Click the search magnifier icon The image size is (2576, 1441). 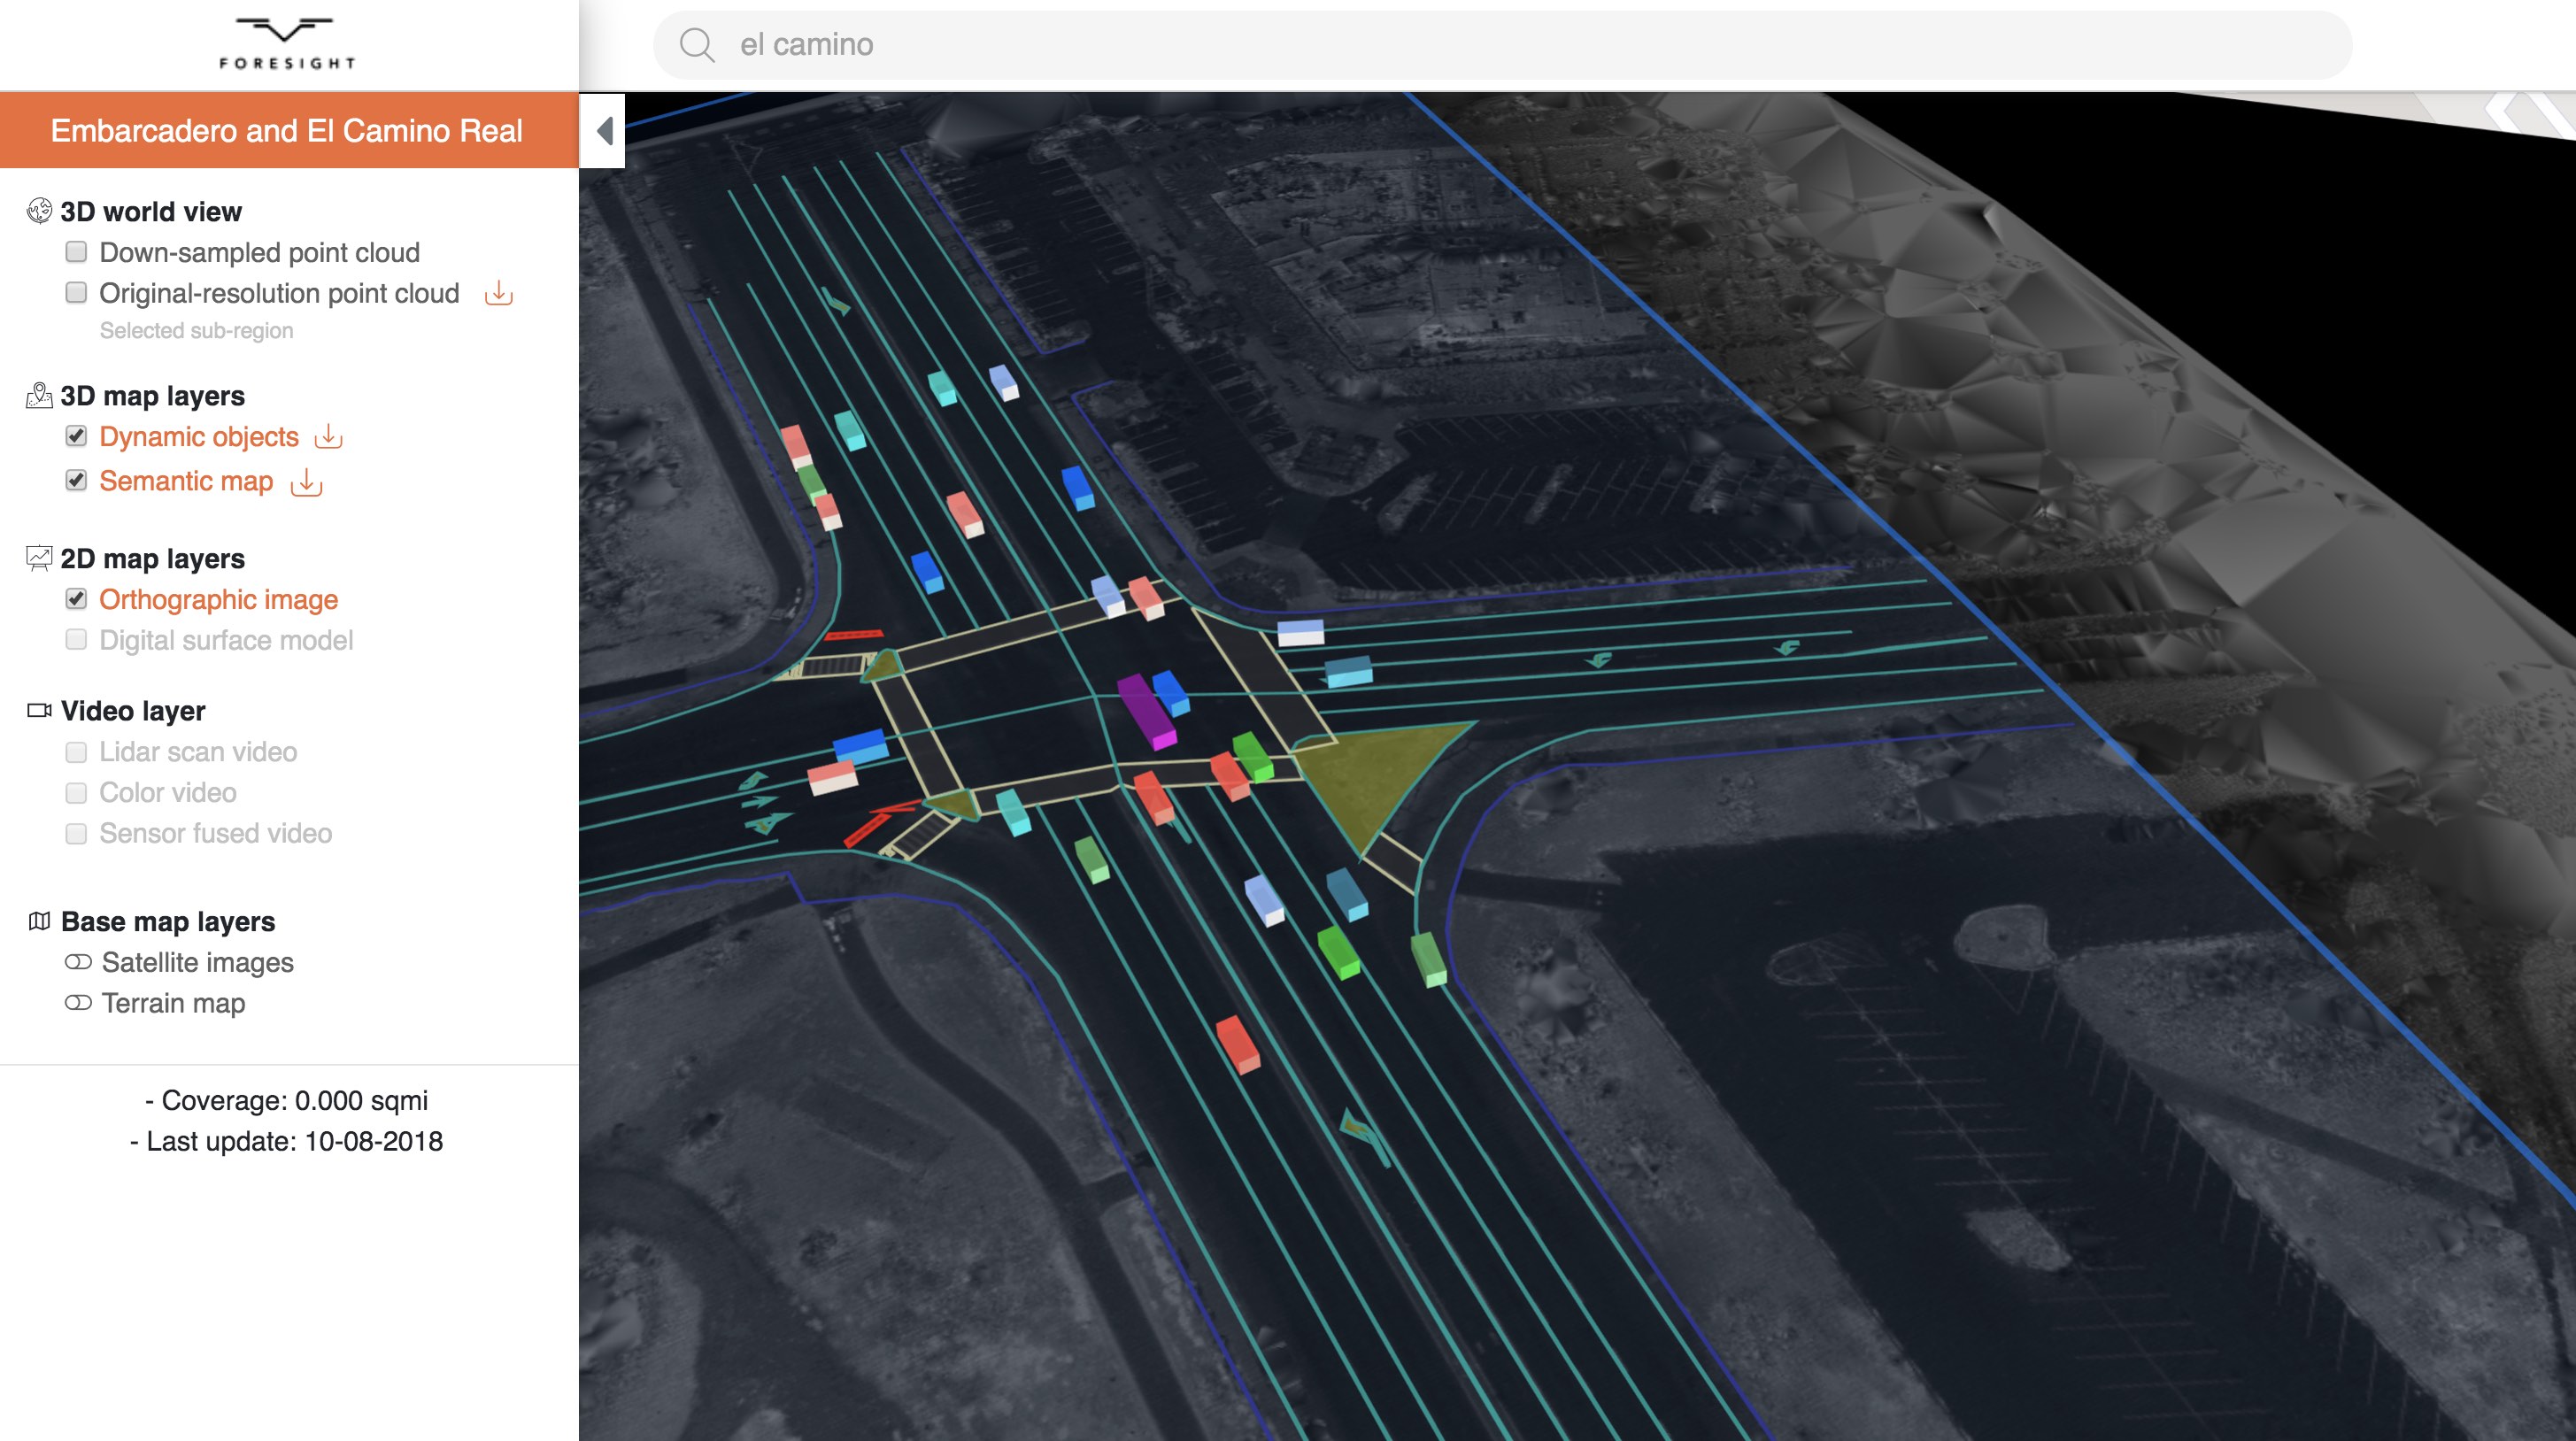click(x=697, y=45)
